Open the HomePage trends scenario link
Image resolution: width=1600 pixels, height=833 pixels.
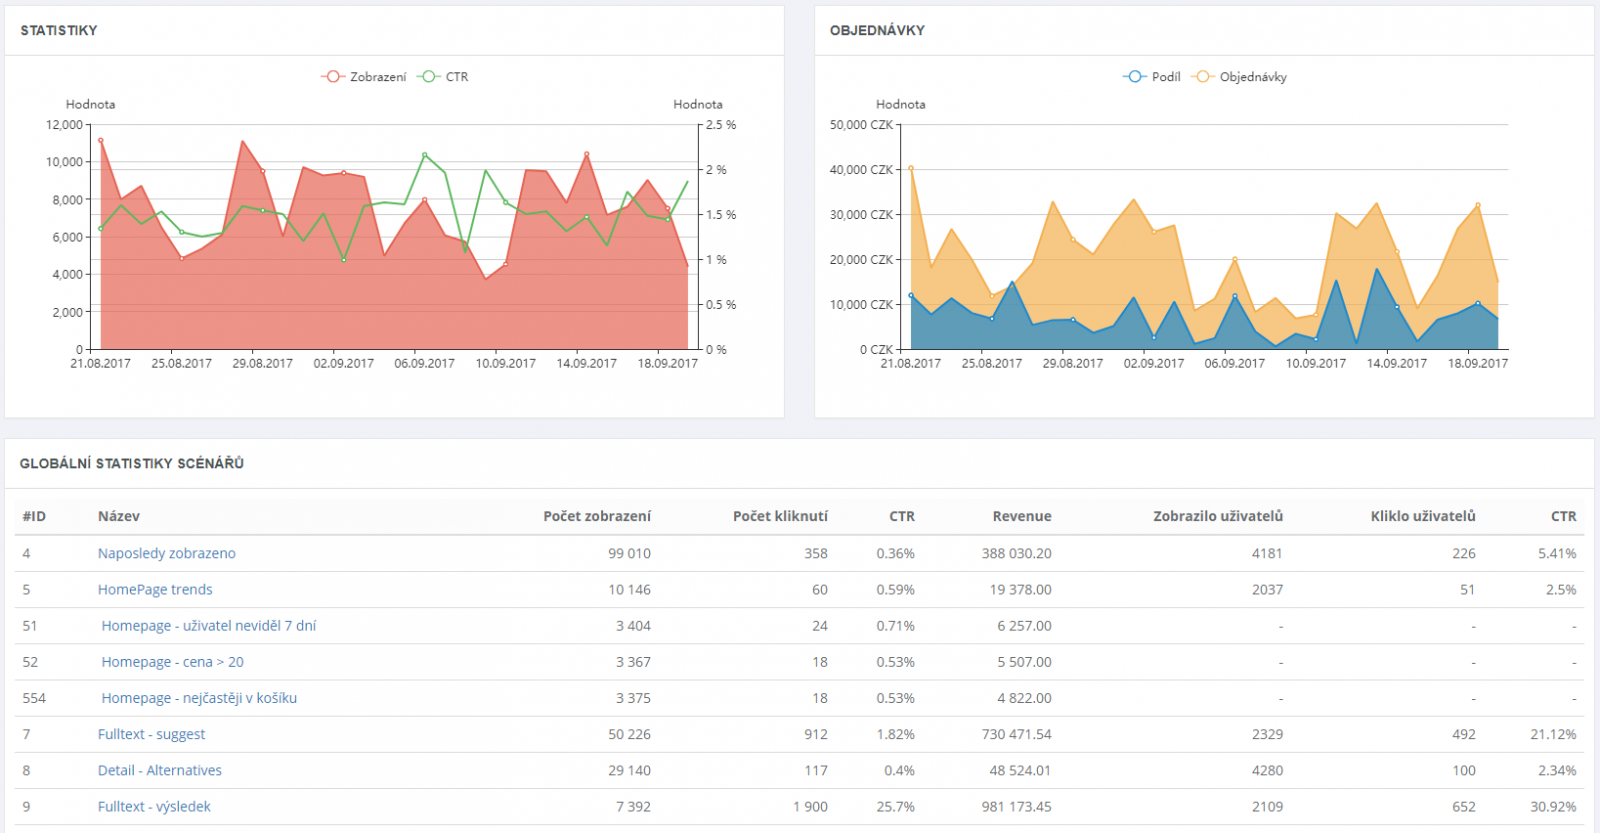pyautogui.click(x=155, y=589)
